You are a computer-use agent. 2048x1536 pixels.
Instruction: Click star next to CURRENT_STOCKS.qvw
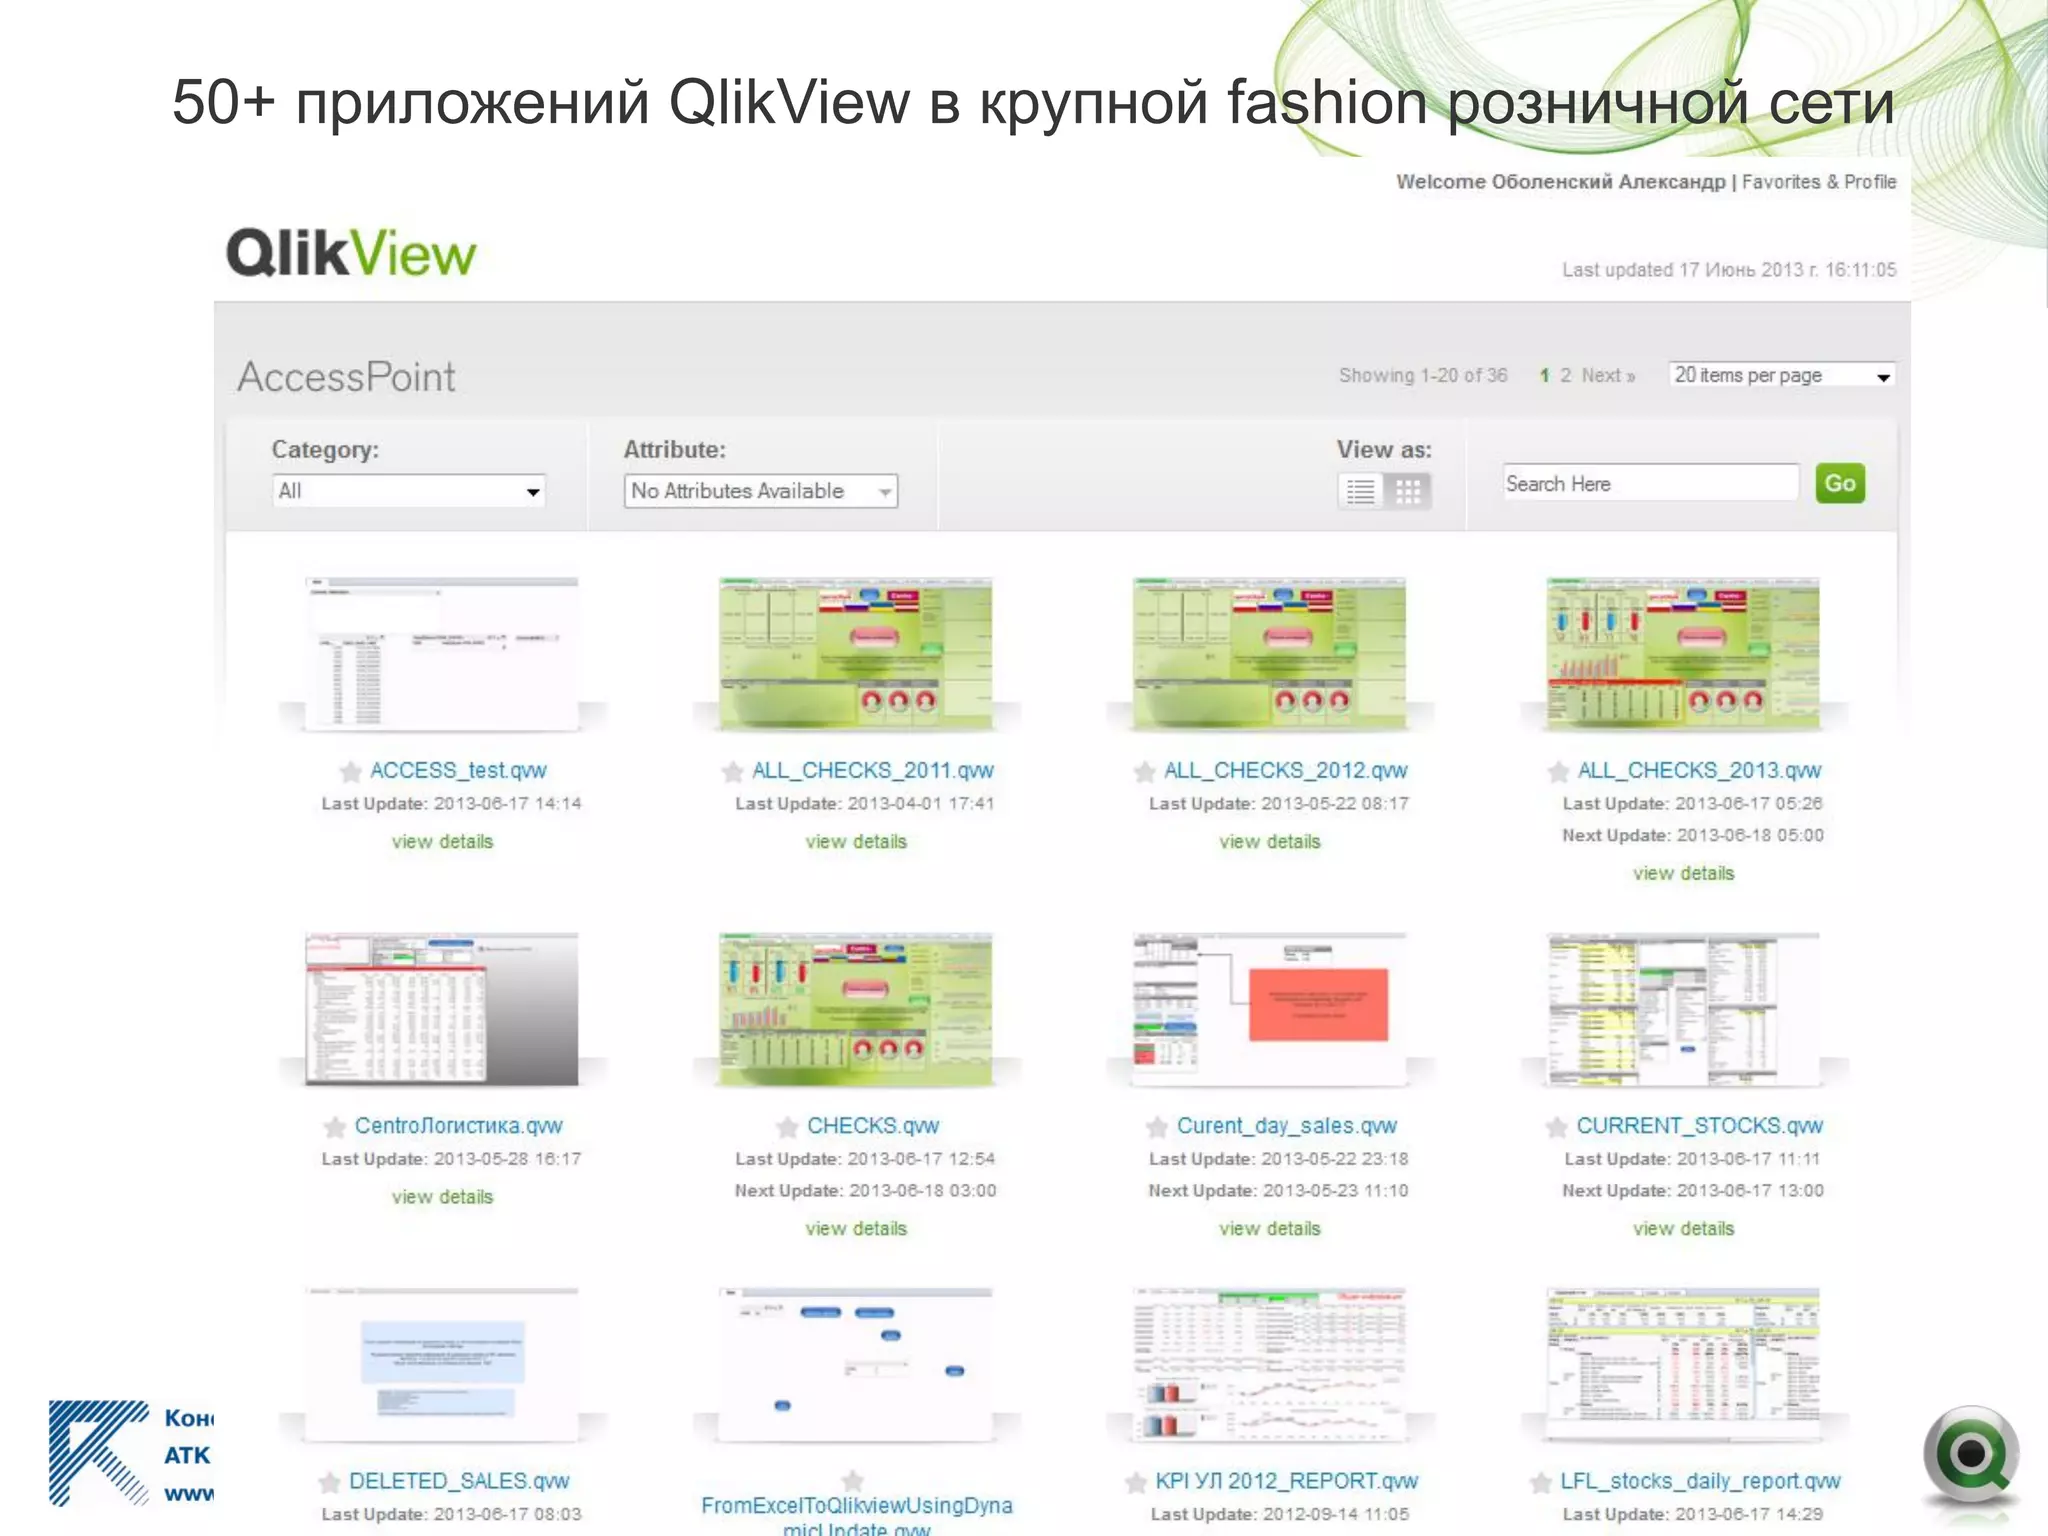(x=1557, y=1127)
